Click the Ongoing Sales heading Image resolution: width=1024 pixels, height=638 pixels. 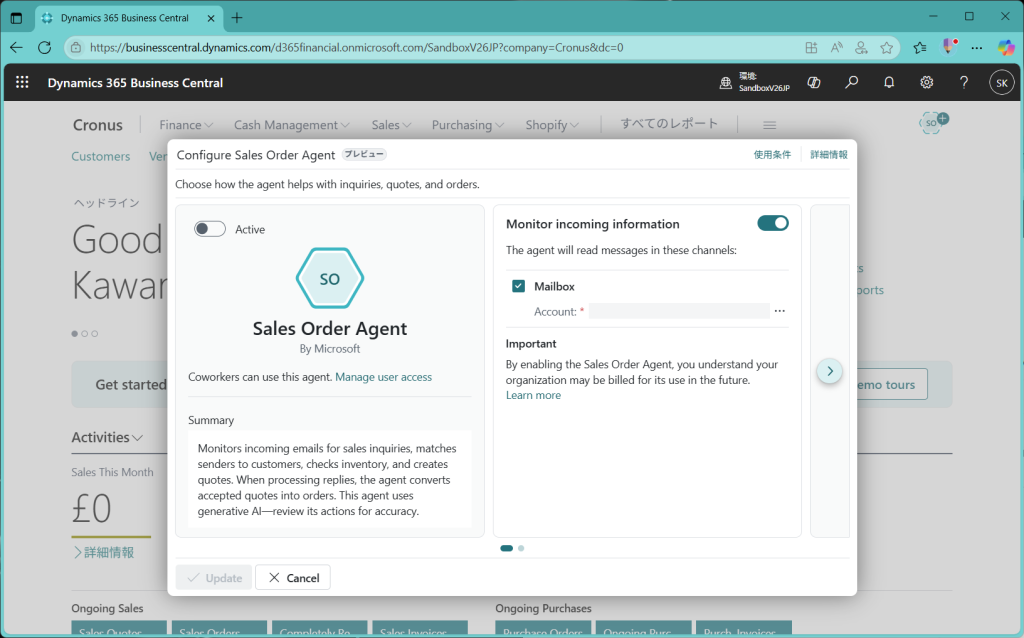click(107, 608)
